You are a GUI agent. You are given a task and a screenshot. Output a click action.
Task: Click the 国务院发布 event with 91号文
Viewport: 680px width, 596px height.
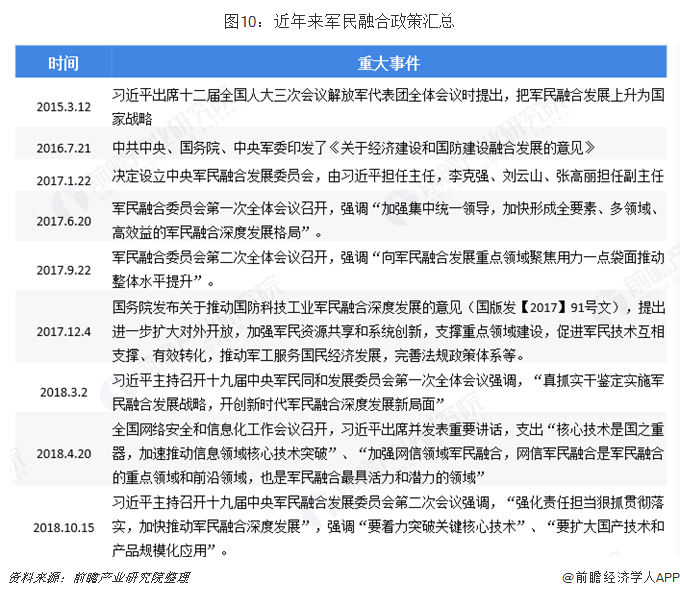(x=388, y=330)
